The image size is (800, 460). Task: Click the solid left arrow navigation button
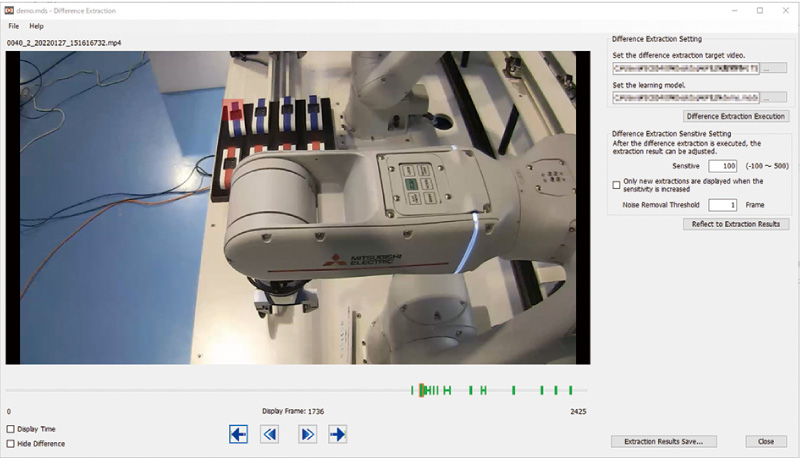tap(238, 434)
